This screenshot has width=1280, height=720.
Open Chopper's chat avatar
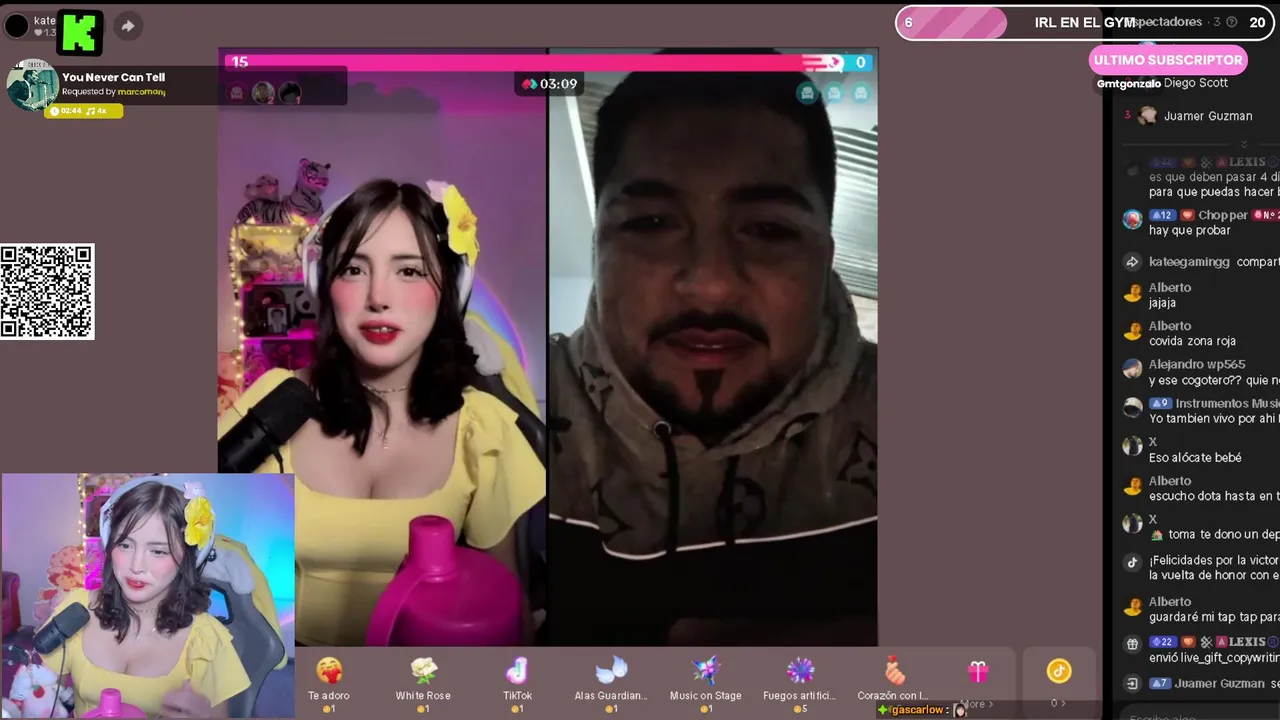pyautogui.click(x=1132, y=220)
